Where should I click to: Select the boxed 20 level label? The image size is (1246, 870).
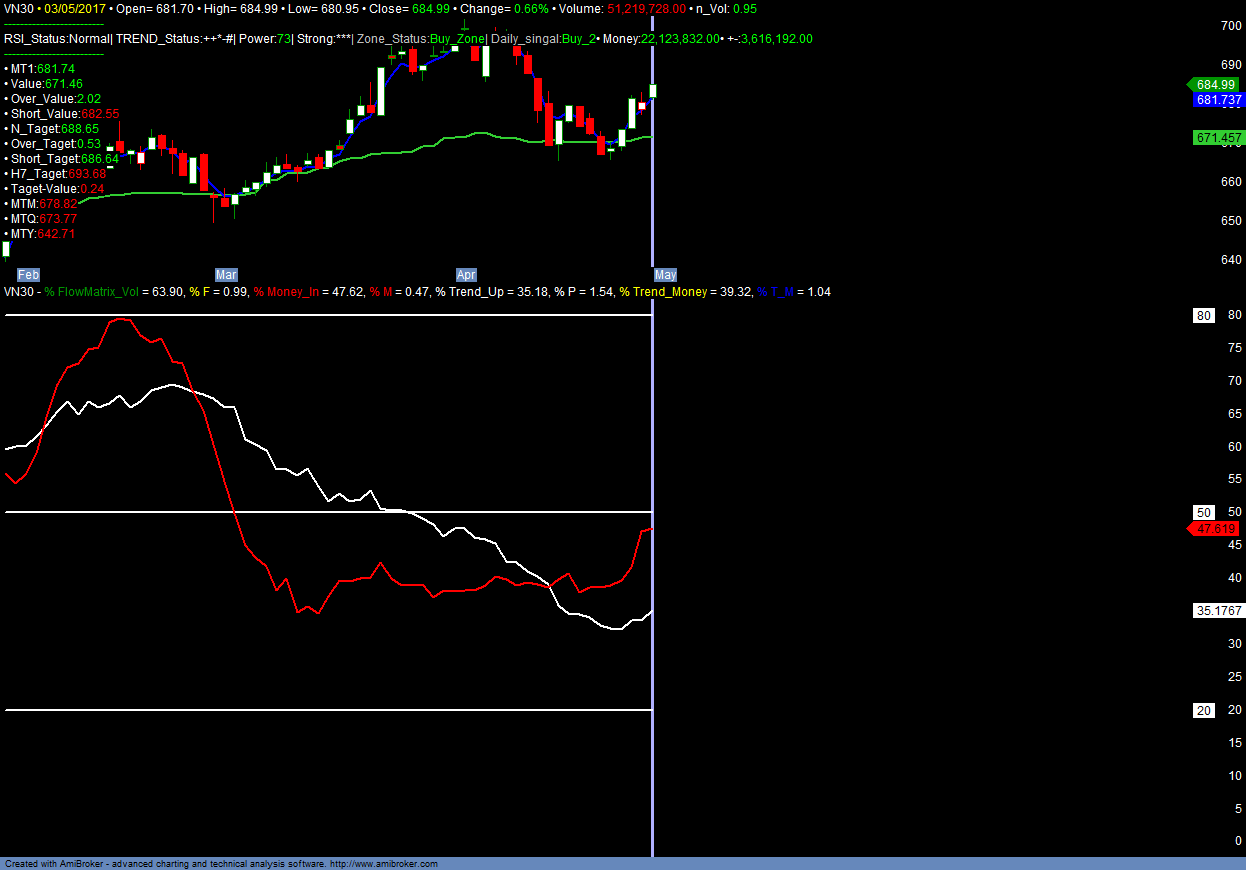[1204, 710]
